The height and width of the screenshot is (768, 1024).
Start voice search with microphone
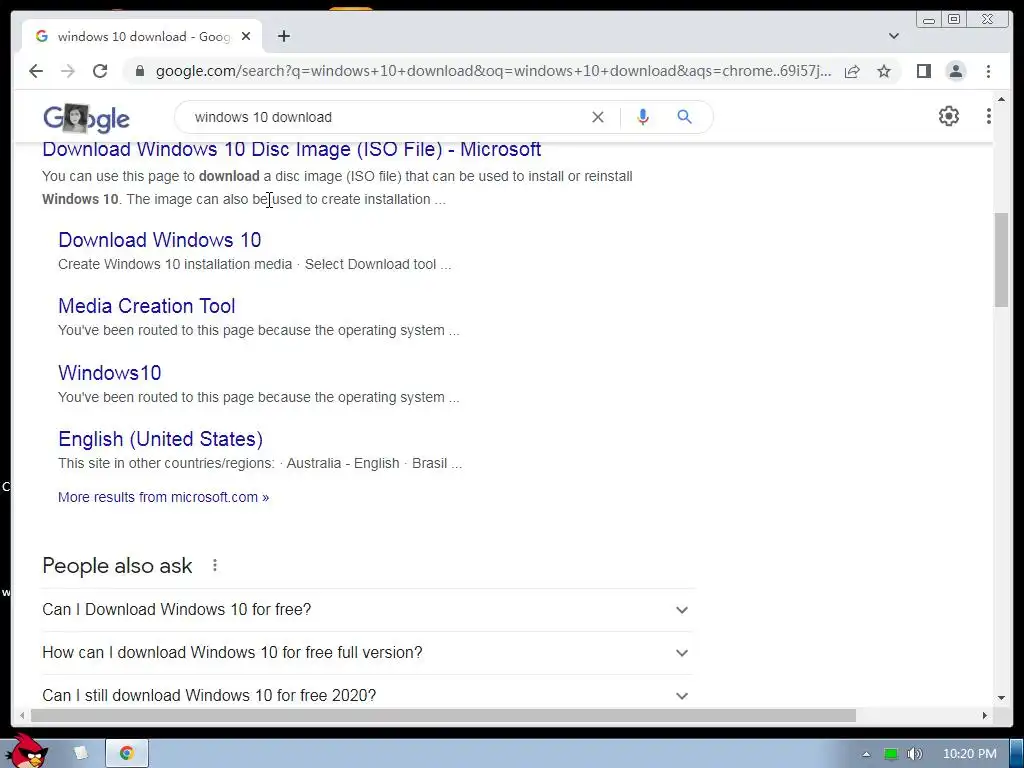pyautogui.click(x=643, y=117)
